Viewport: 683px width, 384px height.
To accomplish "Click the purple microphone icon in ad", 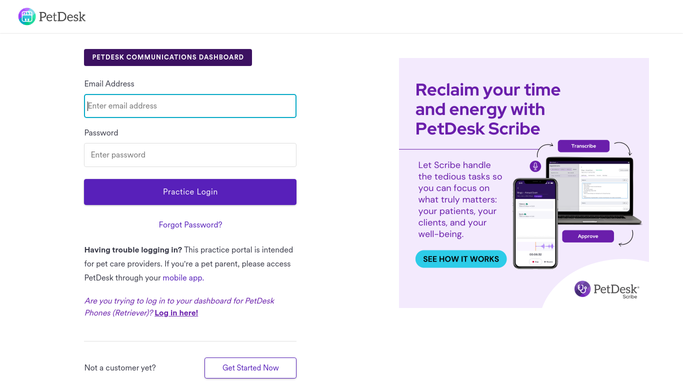I will (x=535, y=166).
